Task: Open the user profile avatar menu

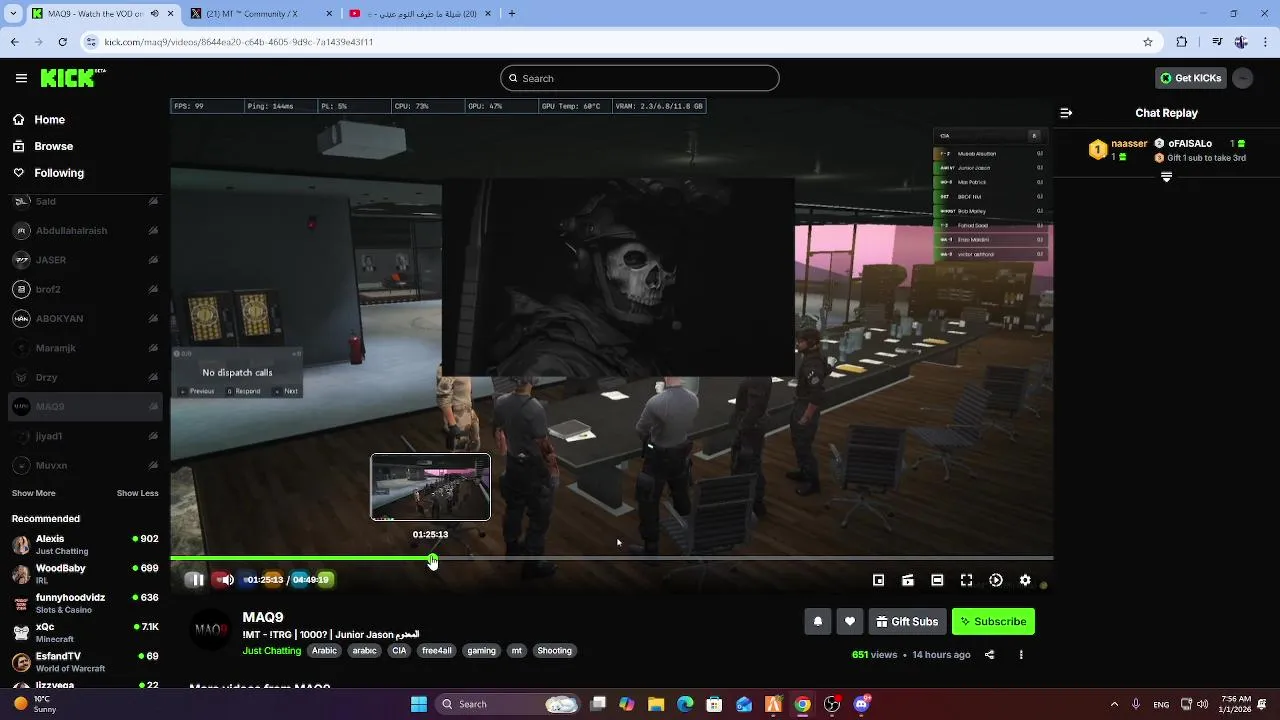Action: tap(1243, 78)
